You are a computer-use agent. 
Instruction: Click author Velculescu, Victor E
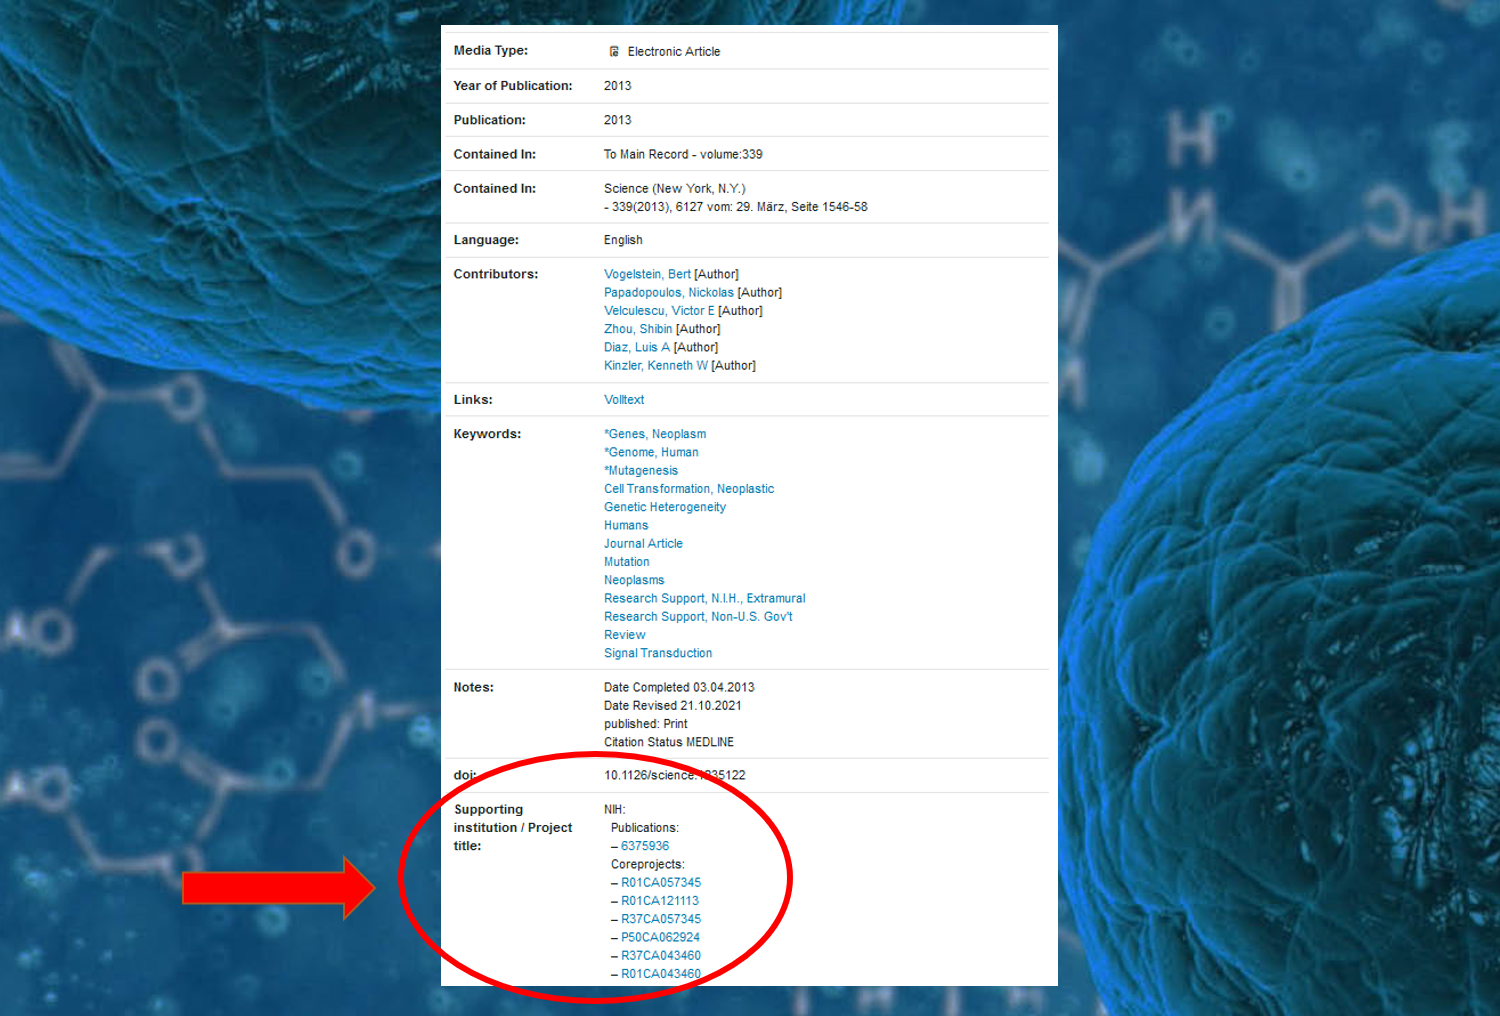click(659, 311)
